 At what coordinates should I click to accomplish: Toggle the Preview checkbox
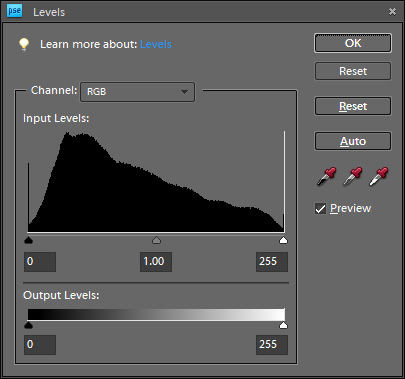click(320, 209)
